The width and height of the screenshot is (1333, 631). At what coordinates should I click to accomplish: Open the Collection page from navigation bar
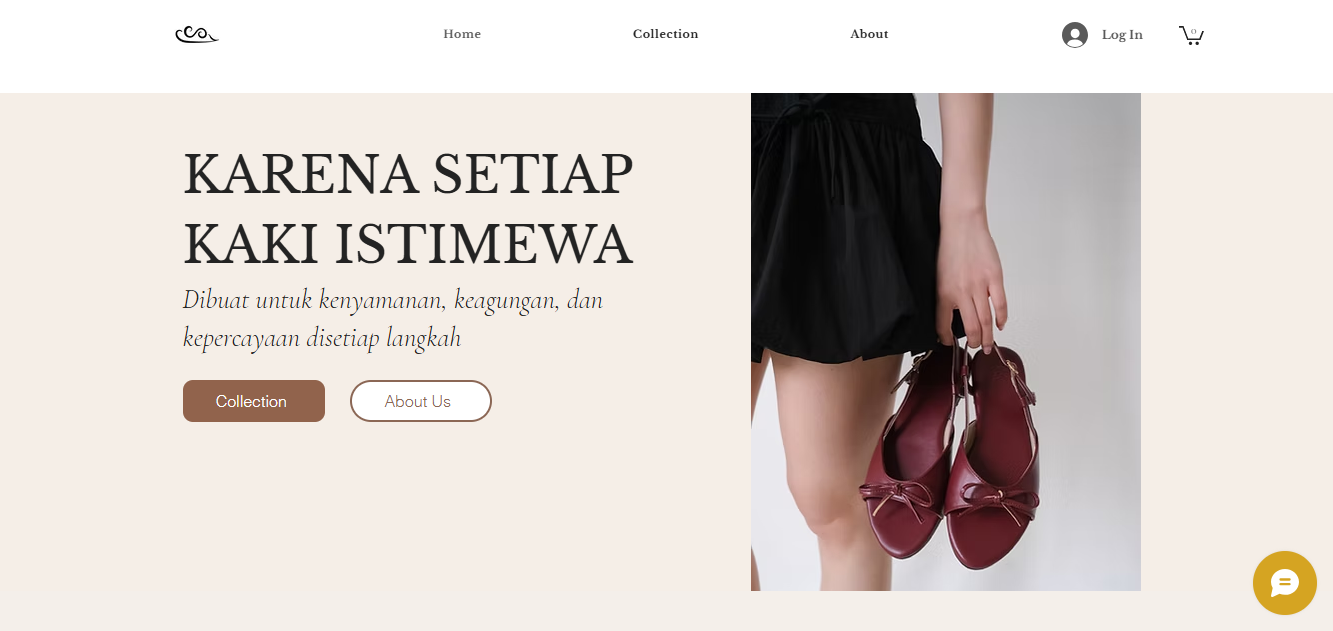pyautogui.click(x=665, y=34)
